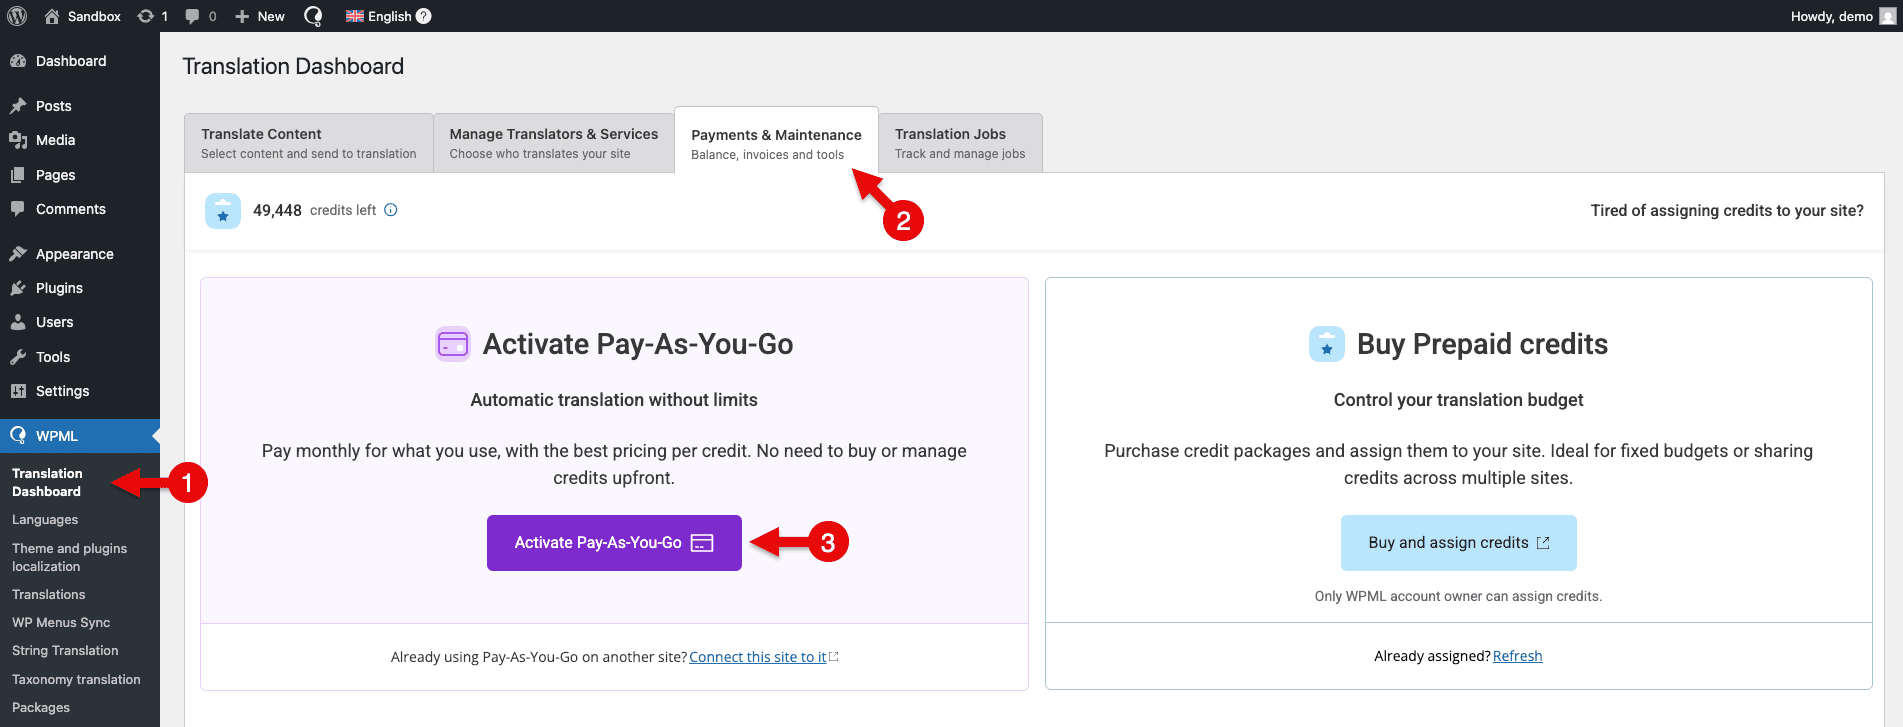
Task: Open the New content menu
Action: [x=260, y=16]
